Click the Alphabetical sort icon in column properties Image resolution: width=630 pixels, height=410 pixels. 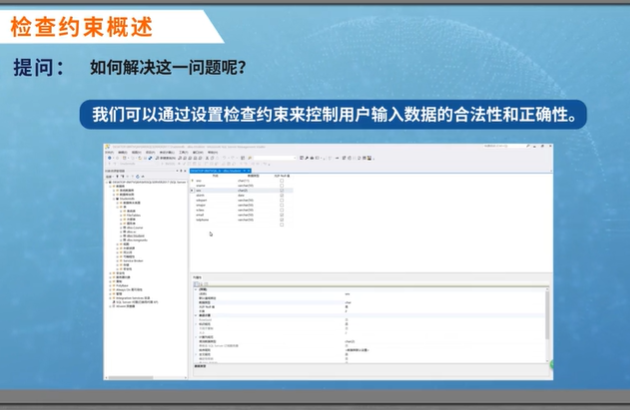[x=201, y=284]
